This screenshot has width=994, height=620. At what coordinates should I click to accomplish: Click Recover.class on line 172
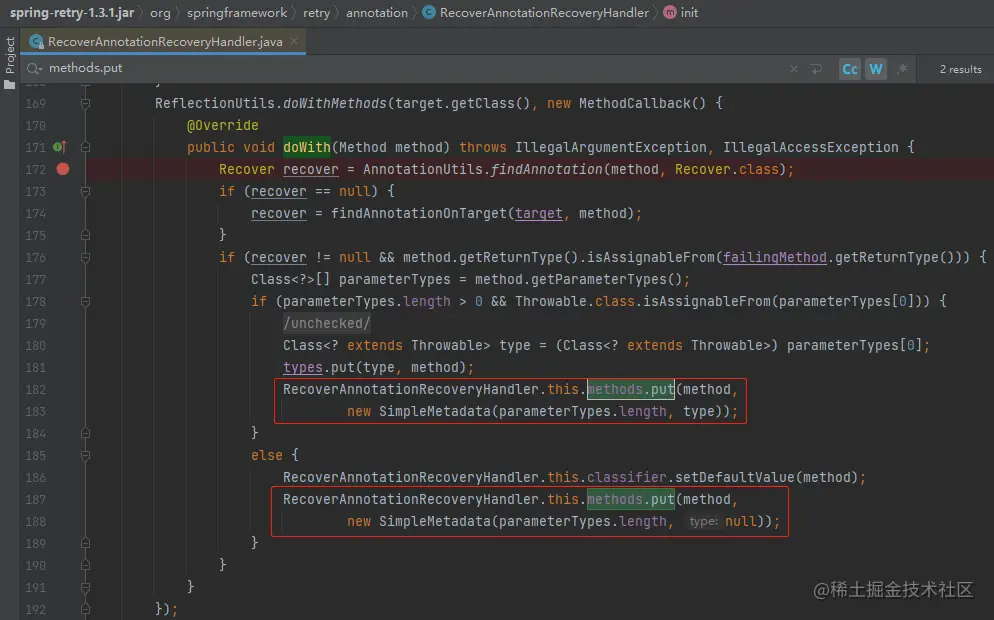(x=726, y=169)
